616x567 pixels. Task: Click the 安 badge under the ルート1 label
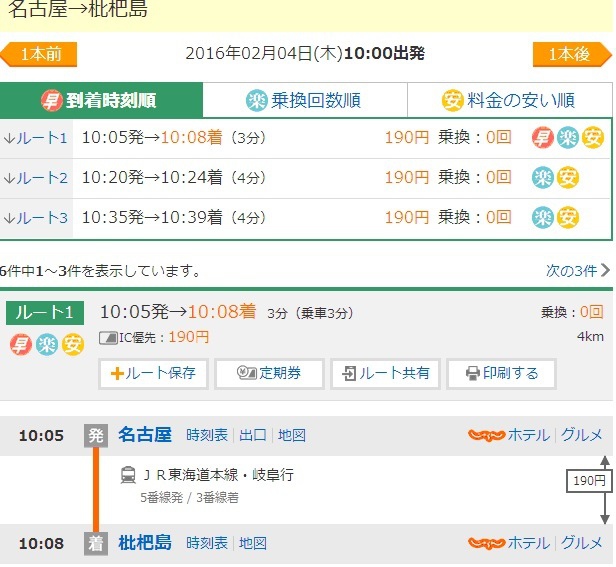pyautogui.click(x=73, y=345)
